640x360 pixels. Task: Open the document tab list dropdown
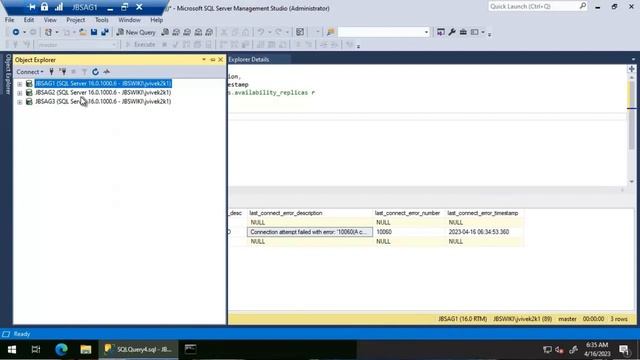633,60
